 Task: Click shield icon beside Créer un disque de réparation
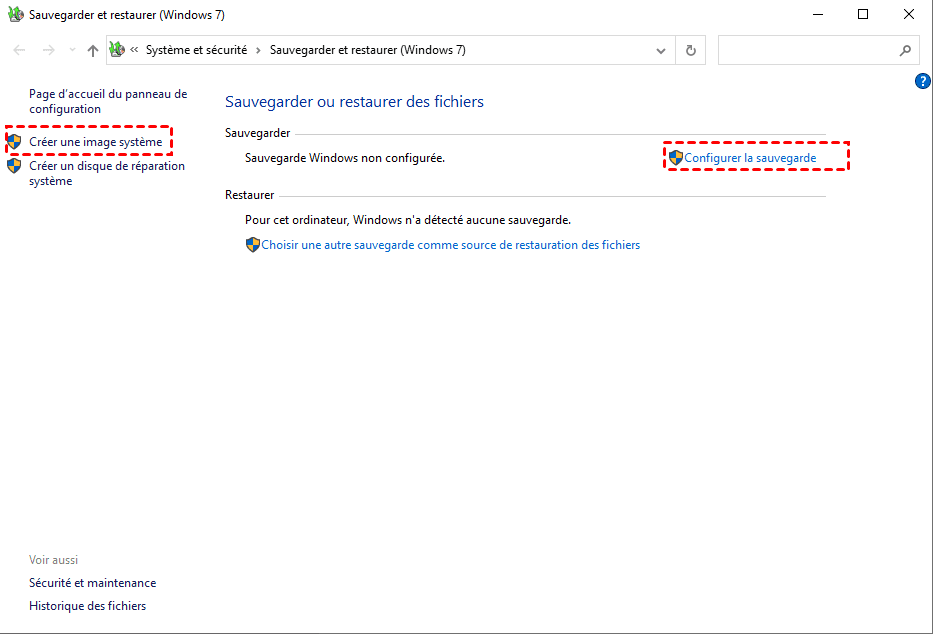tap(14, 166)
